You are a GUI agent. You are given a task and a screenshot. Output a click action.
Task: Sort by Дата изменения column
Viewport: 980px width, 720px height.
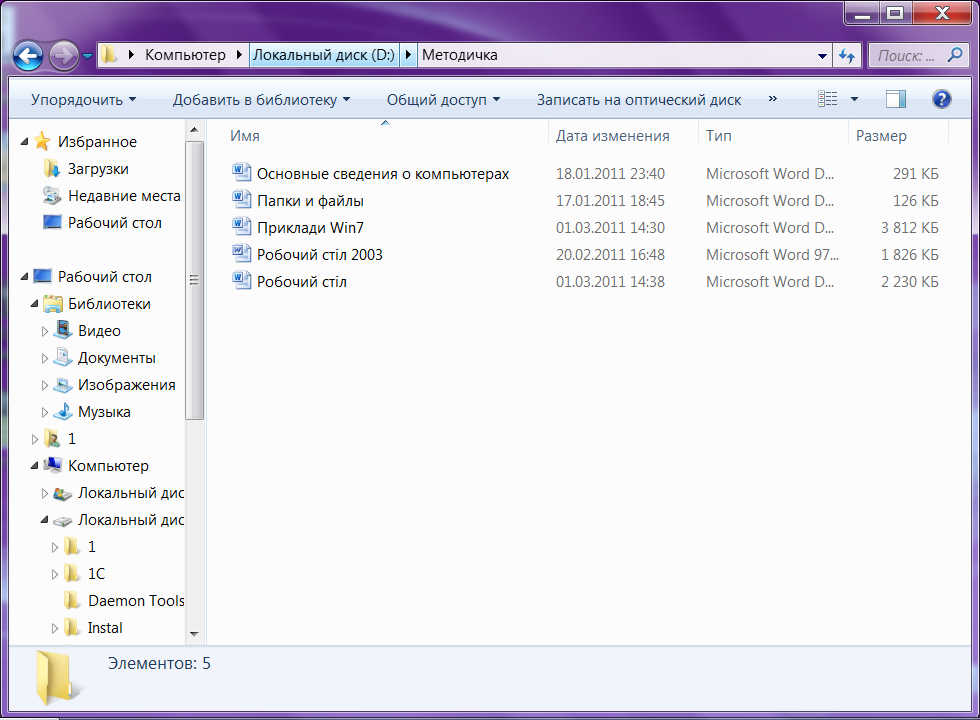(612, 136)
